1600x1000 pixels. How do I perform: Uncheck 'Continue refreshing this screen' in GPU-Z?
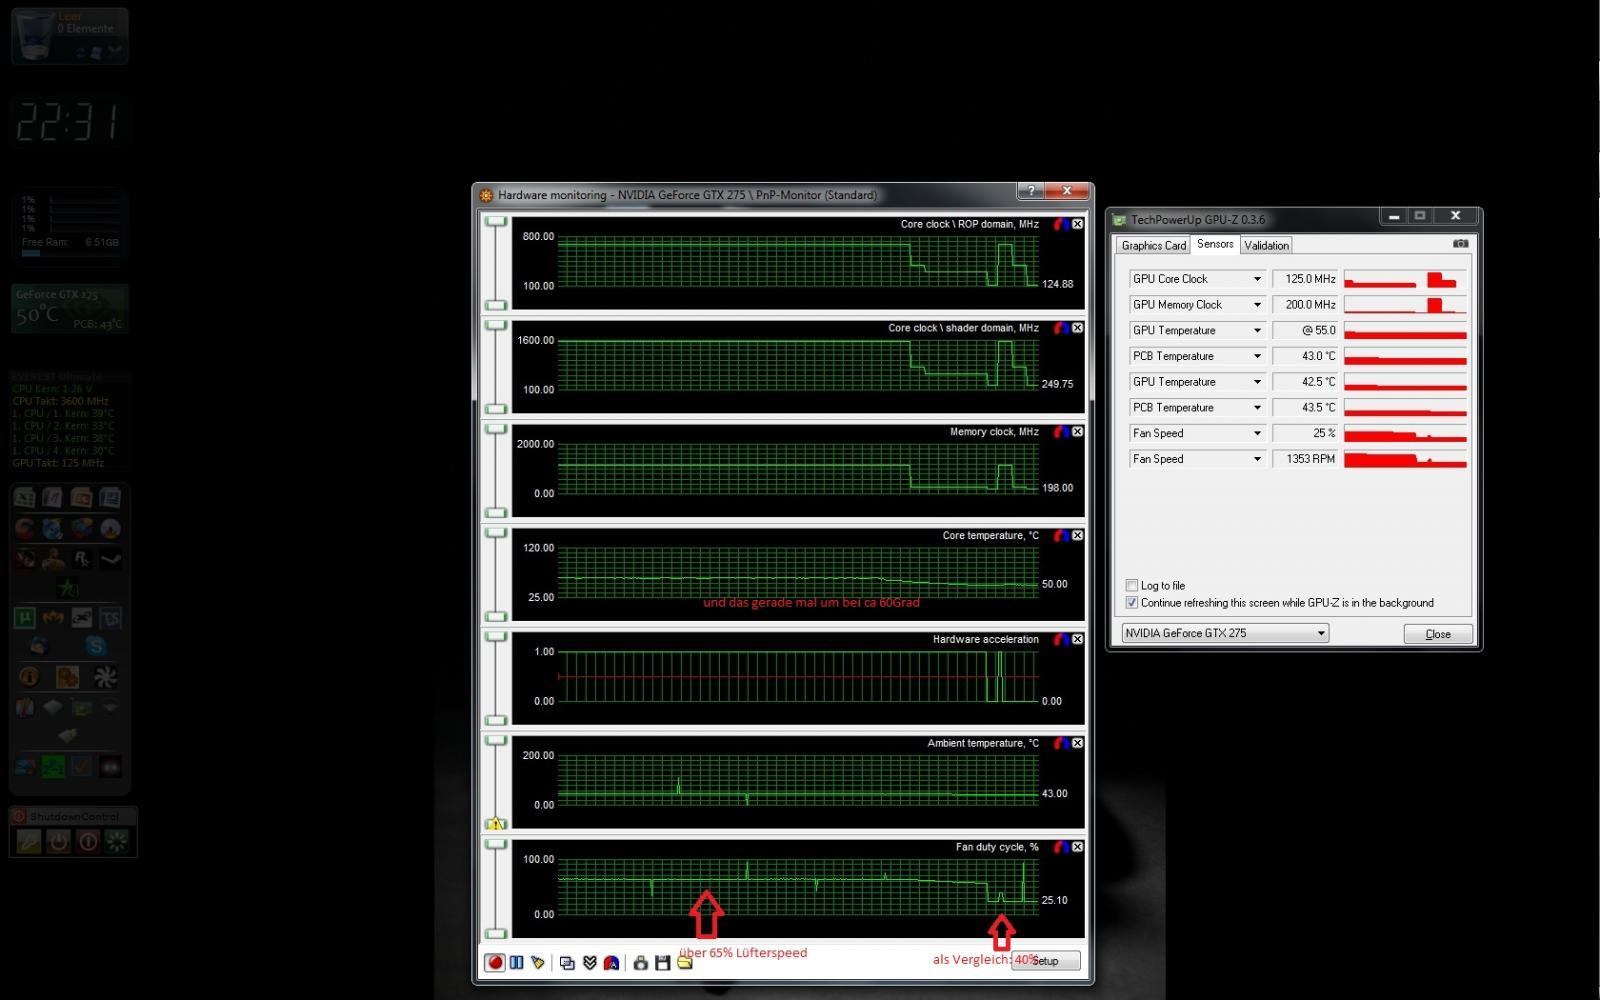click(1132, 603)
